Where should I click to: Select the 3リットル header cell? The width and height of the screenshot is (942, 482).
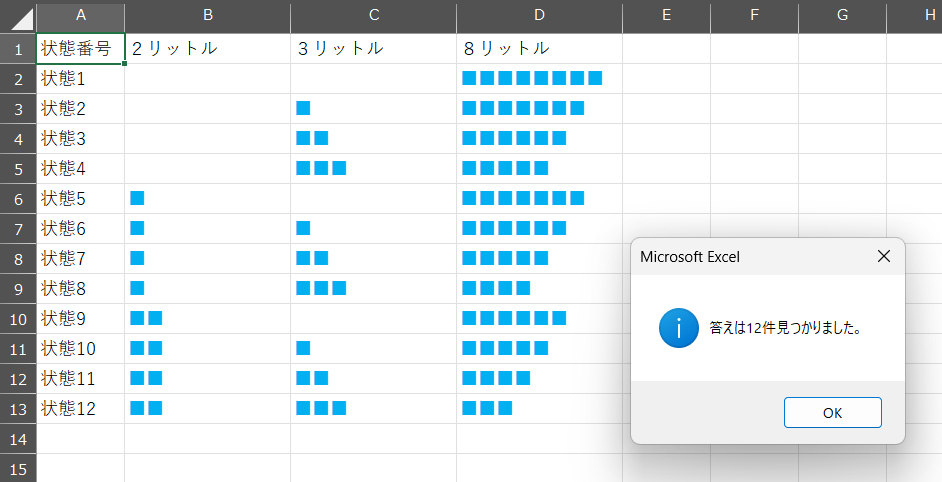pos(374,49)
